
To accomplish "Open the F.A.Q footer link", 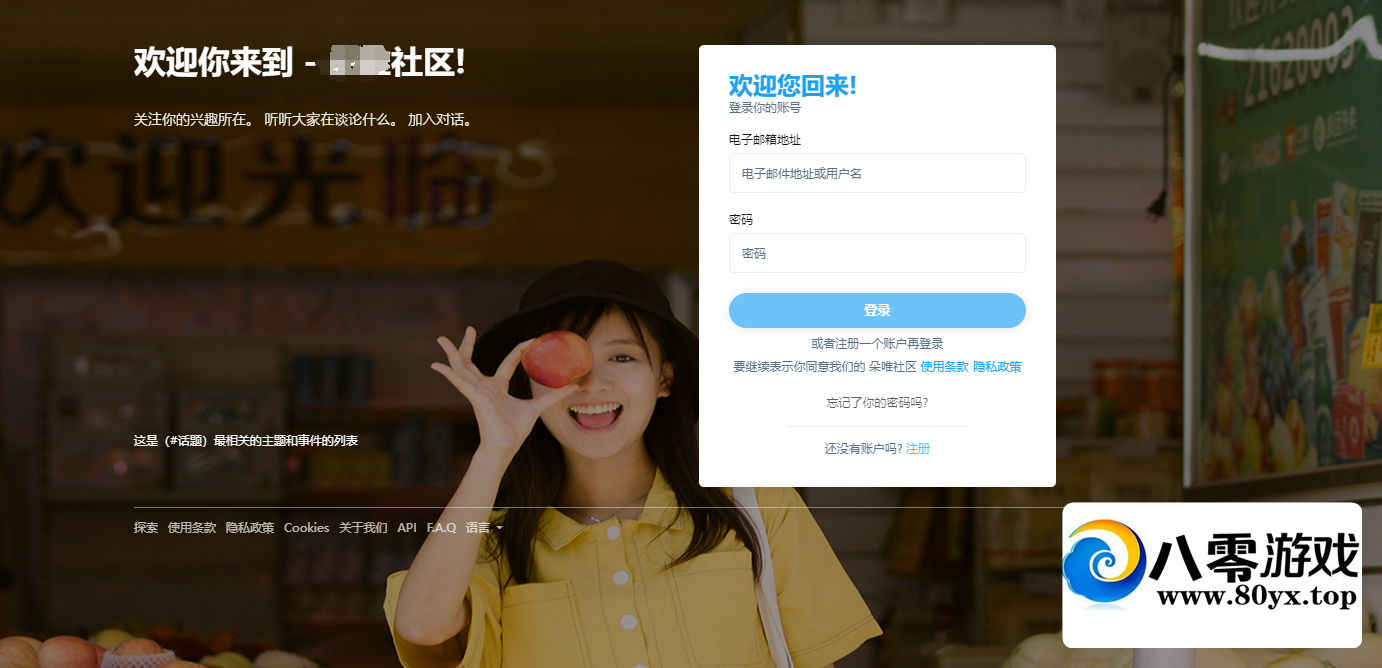I will point(441,528).
